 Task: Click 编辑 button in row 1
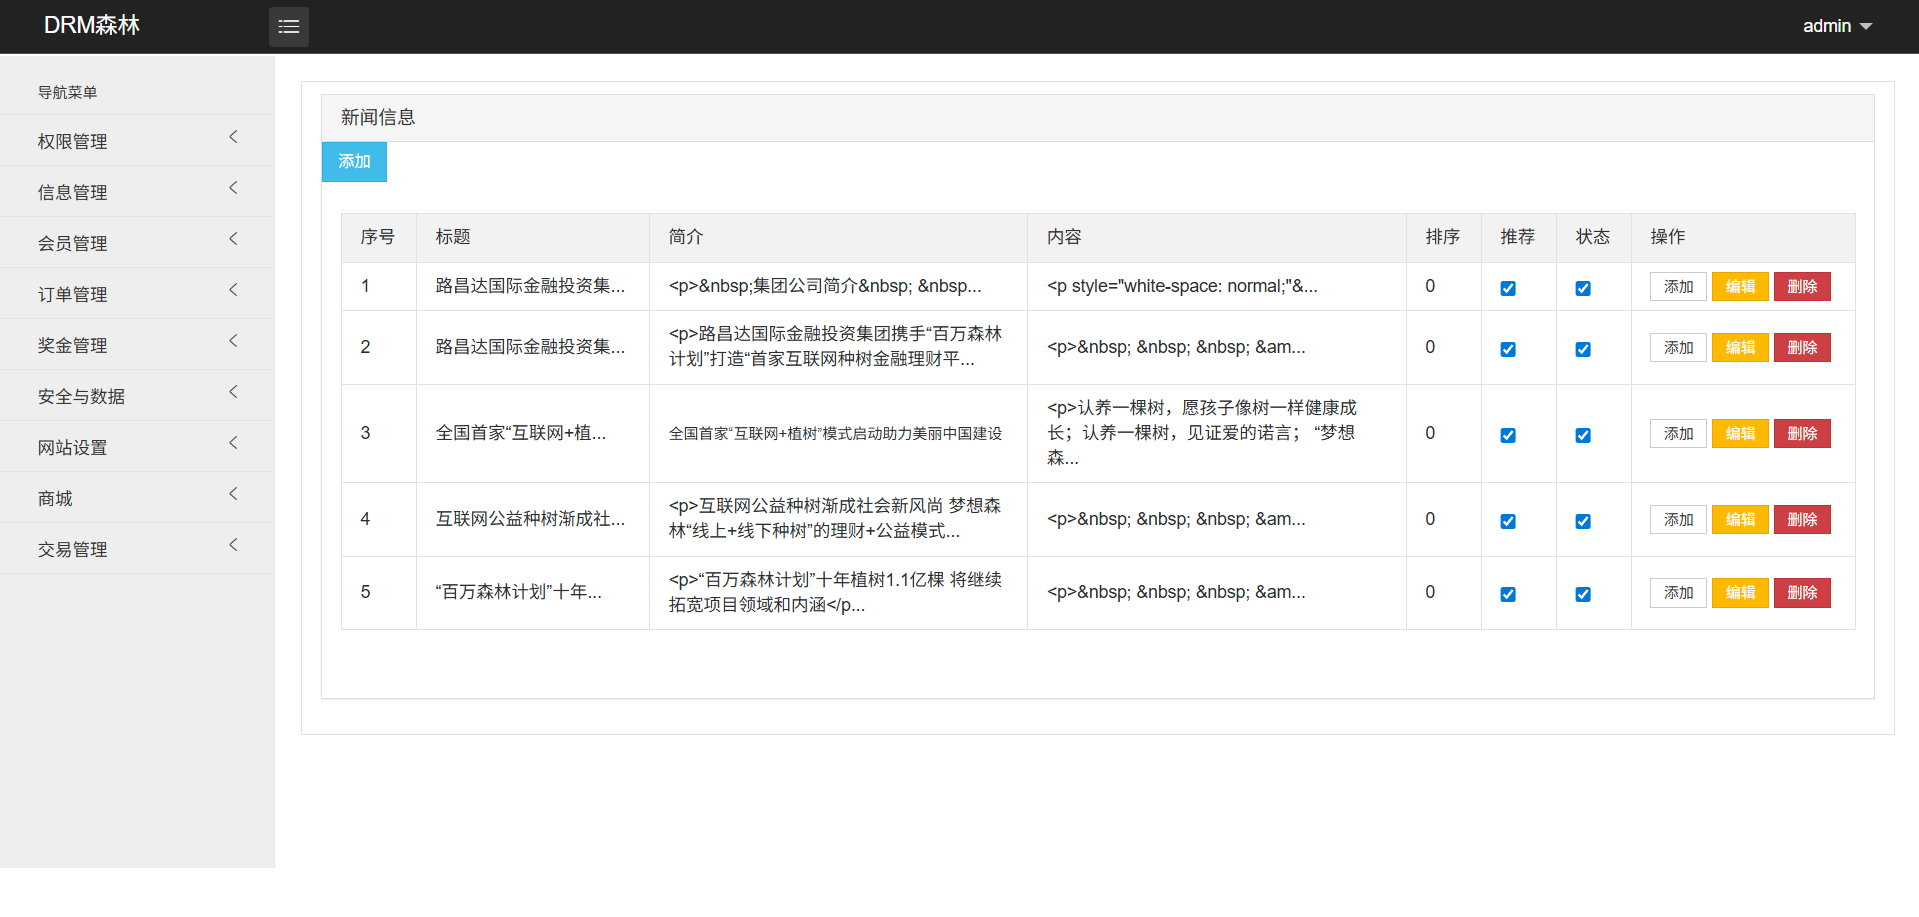pyautogui.click(x=1740, y=287)
